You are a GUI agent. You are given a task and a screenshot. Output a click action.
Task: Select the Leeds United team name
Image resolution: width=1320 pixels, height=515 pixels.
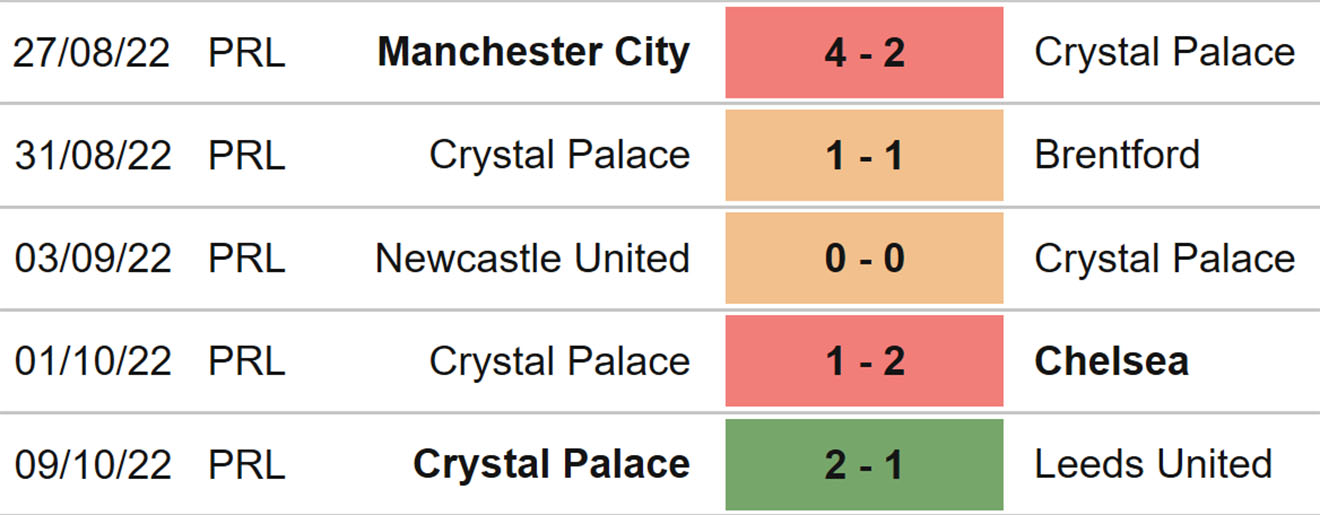coord(1153,465)
